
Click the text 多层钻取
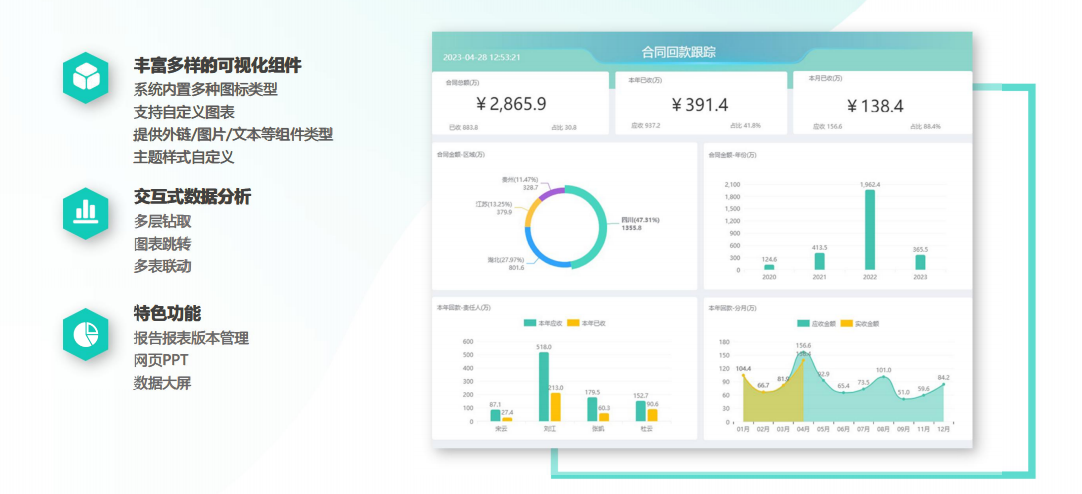(x=162, y=221)
